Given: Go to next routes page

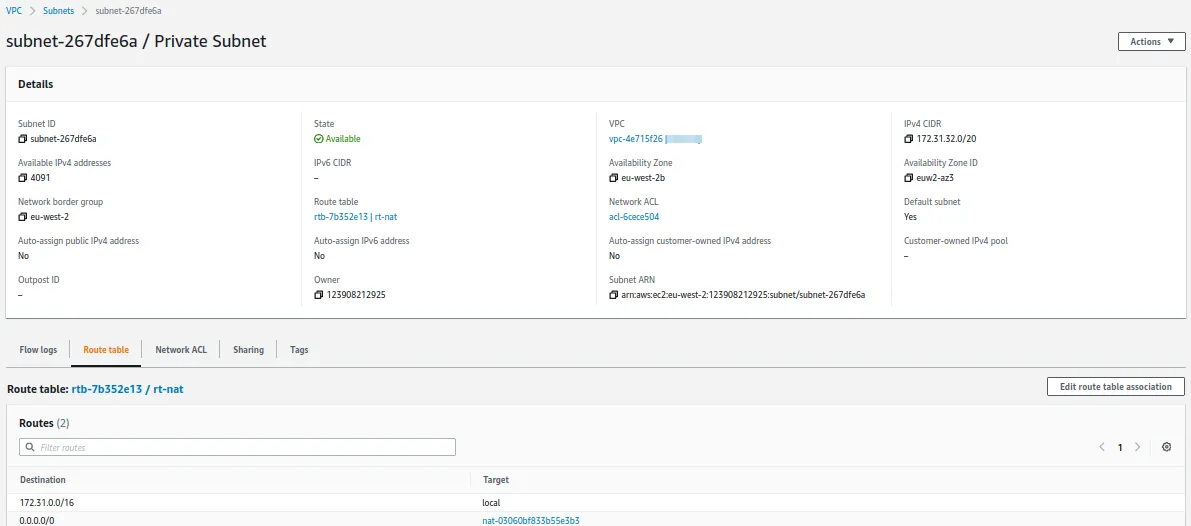Looking at the screenshot, I should click(1137, 447).
